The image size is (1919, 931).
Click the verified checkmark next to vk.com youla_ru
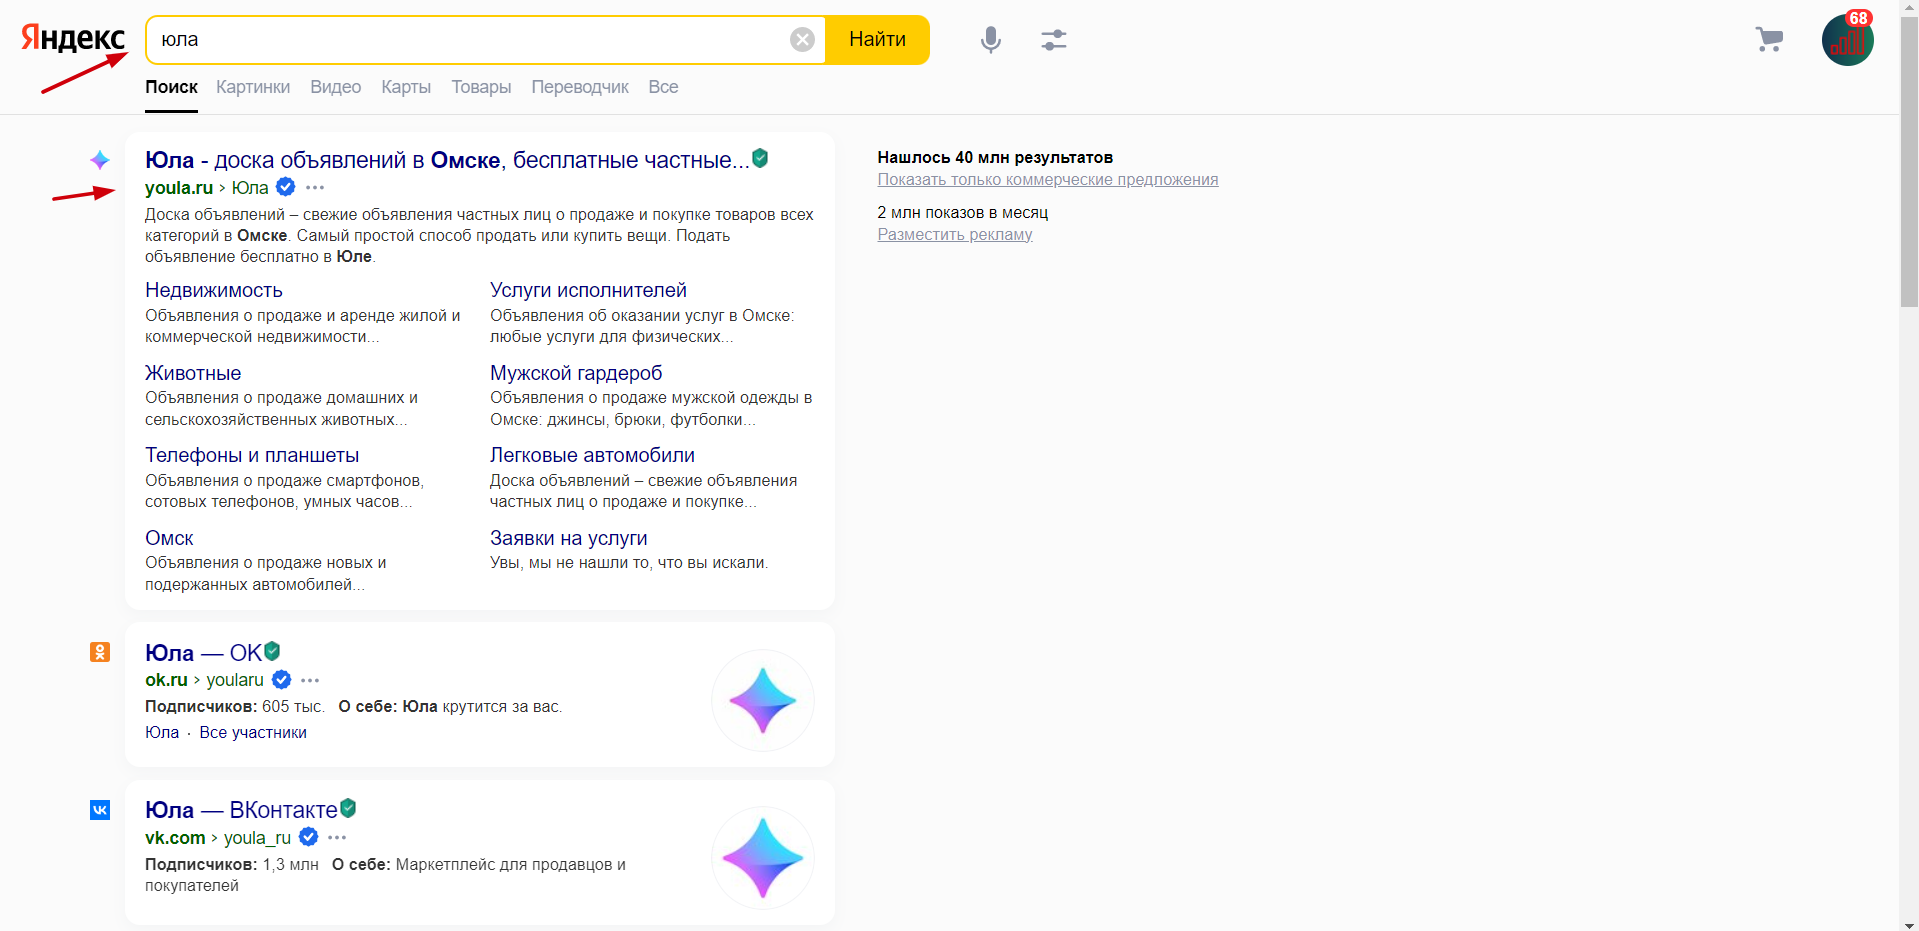309,837
